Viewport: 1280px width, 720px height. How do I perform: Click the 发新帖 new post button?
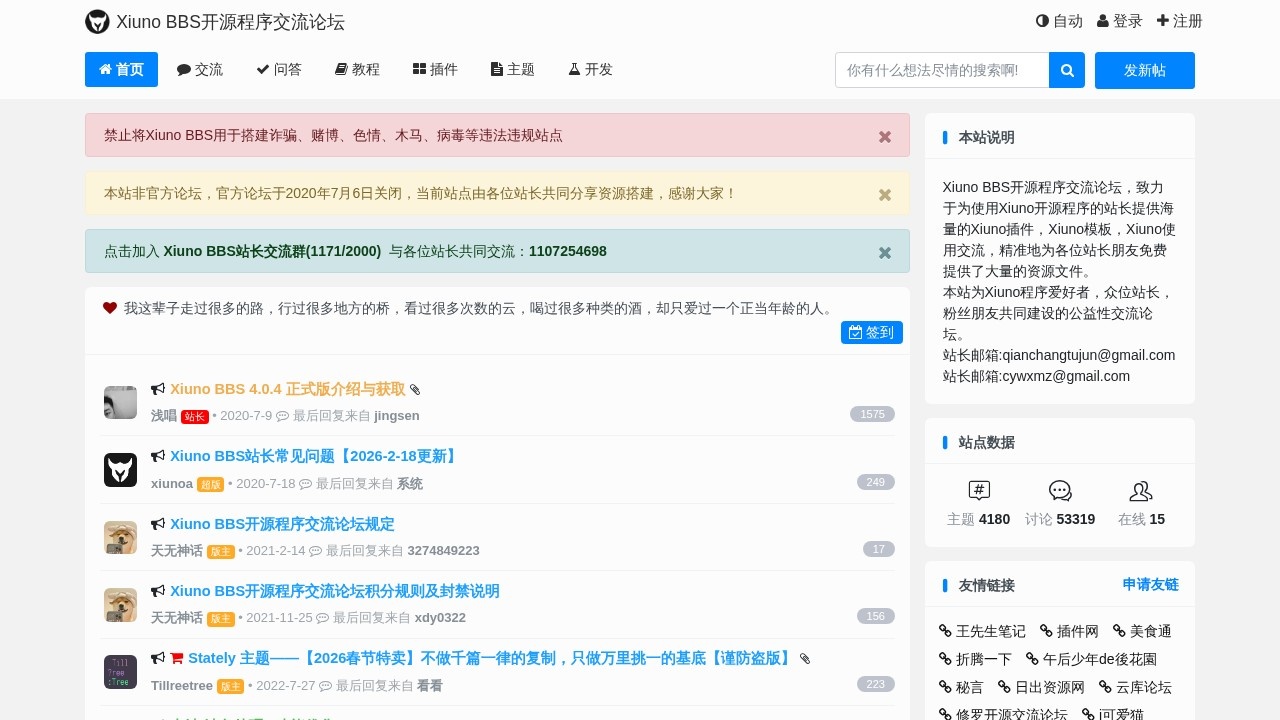(x=1144, y=70)
